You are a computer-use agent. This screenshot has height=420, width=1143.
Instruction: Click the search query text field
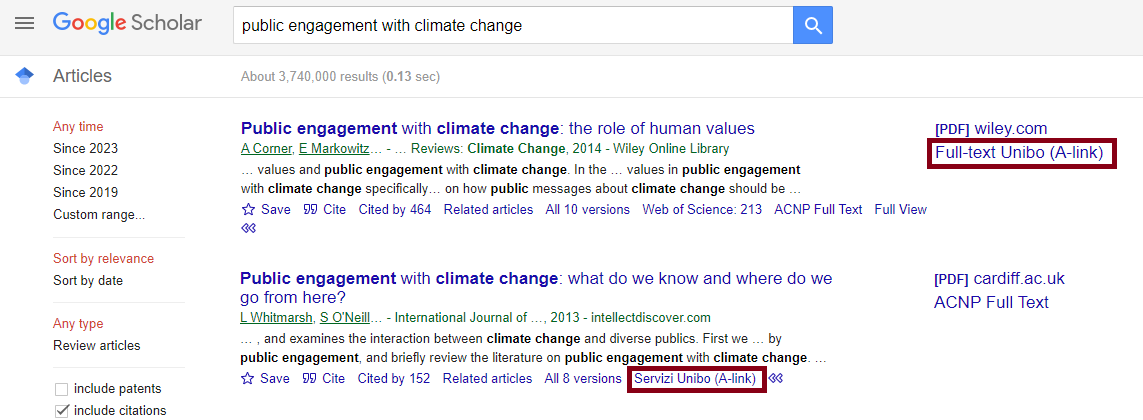(x=512, y=25)
